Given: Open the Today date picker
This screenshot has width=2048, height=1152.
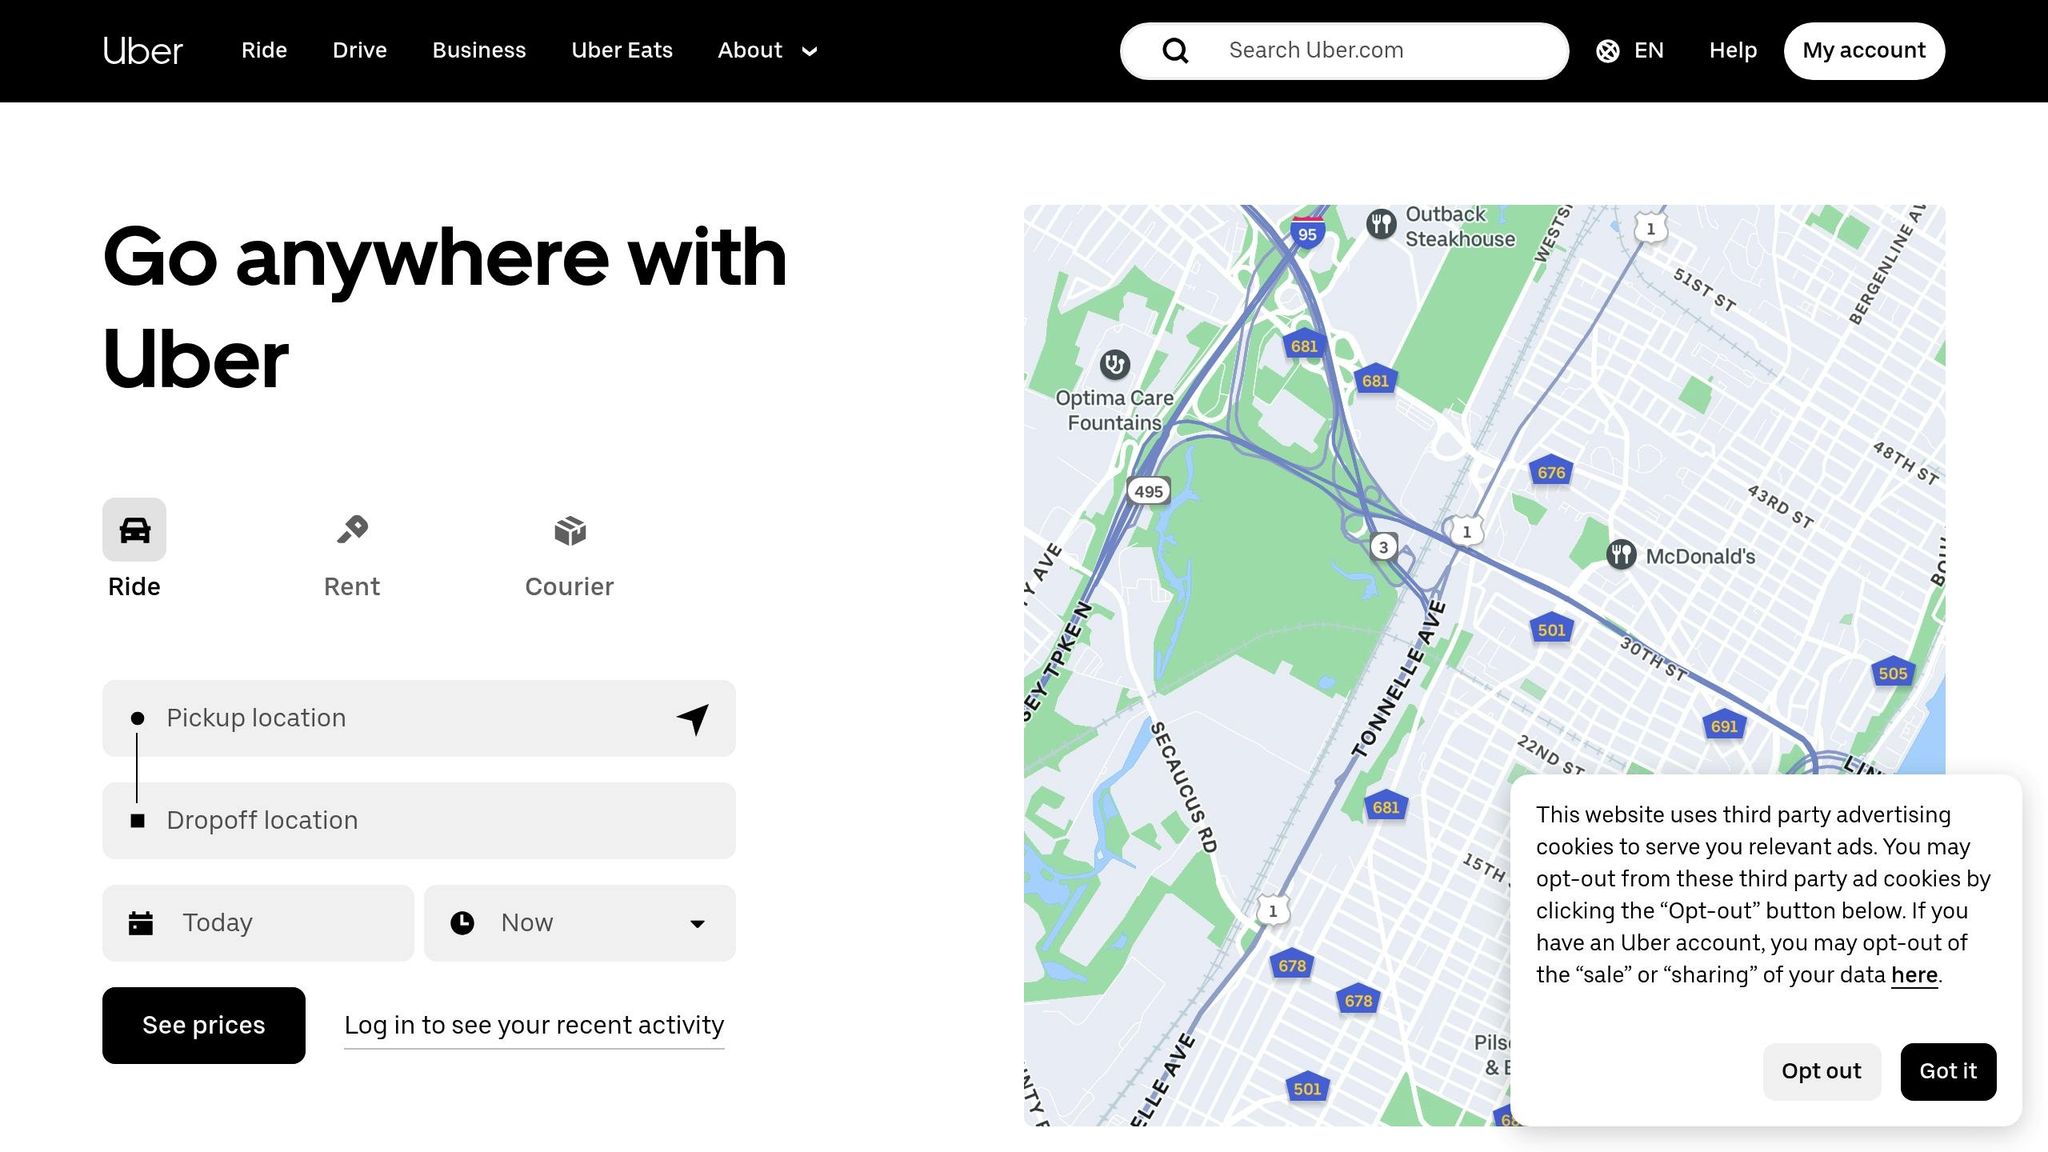Looking at the screenshot, I should point(258,923).
